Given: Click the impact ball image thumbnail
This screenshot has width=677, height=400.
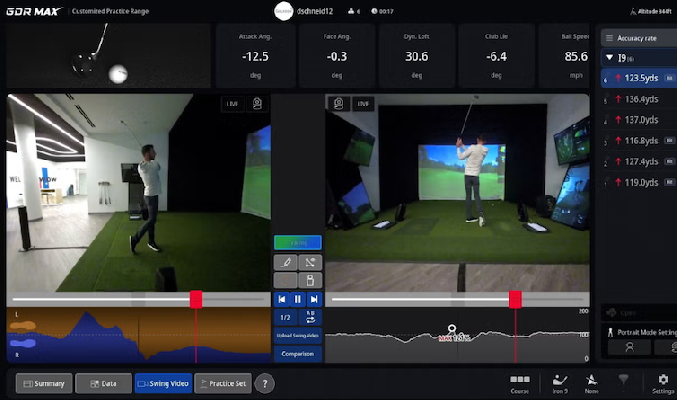Looking at the screenshot, I should point(108,56).
